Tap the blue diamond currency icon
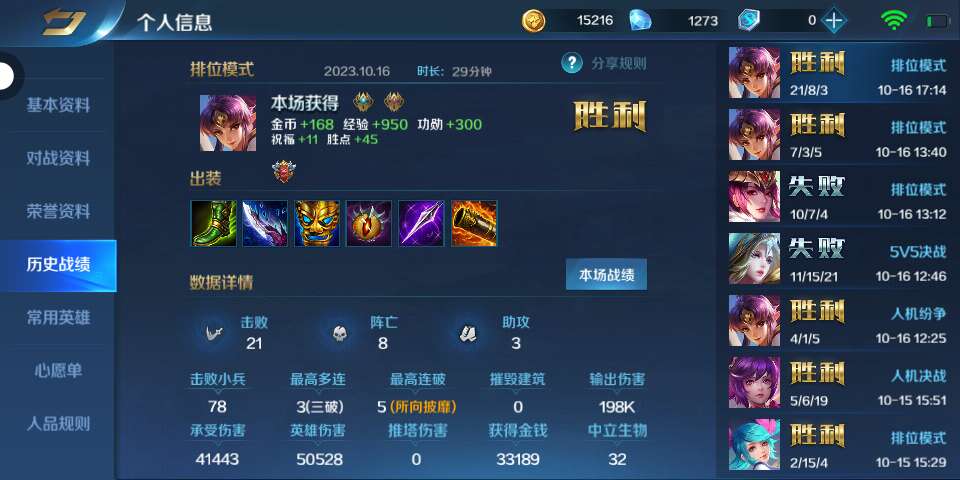The image size is (960, 480). 640,21
